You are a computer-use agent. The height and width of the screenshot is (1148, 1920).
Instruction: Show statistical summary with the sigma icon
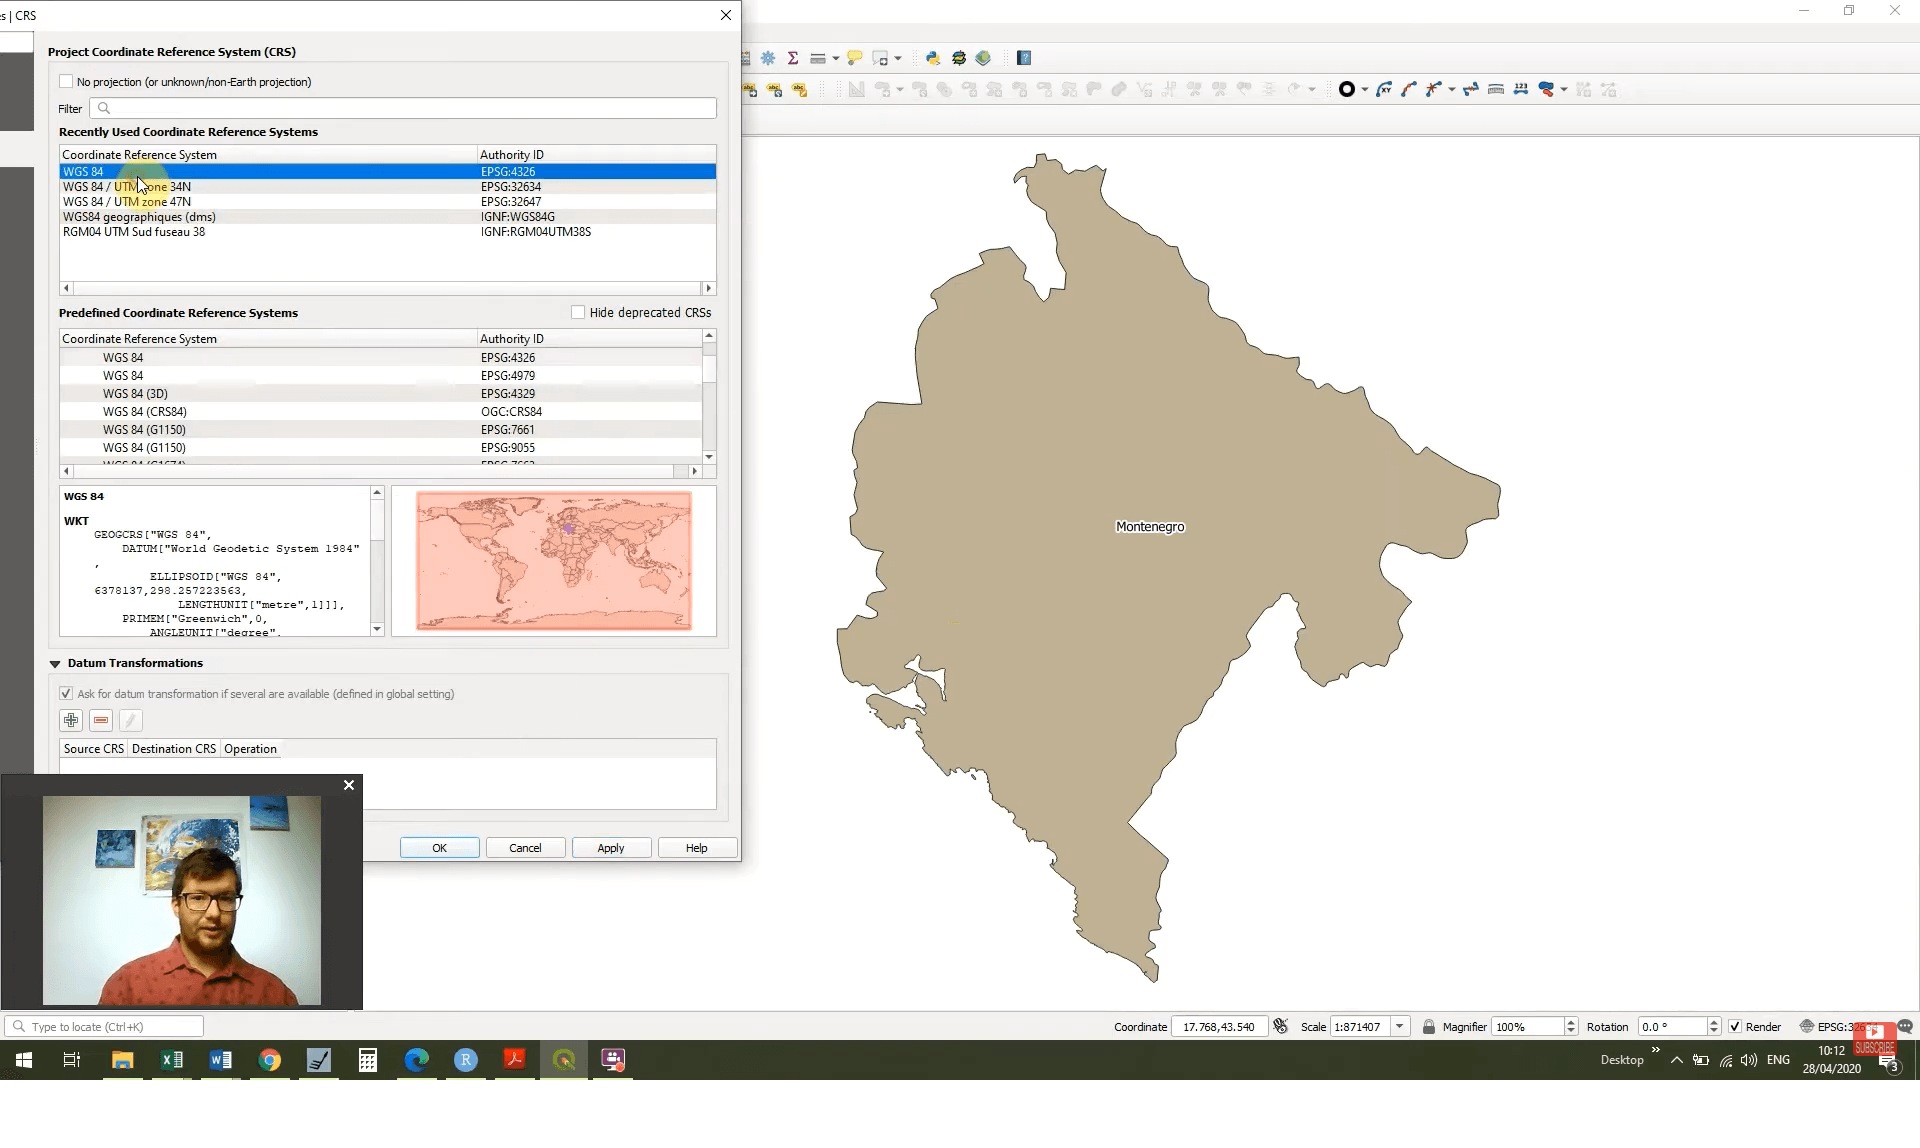point(793,57)
